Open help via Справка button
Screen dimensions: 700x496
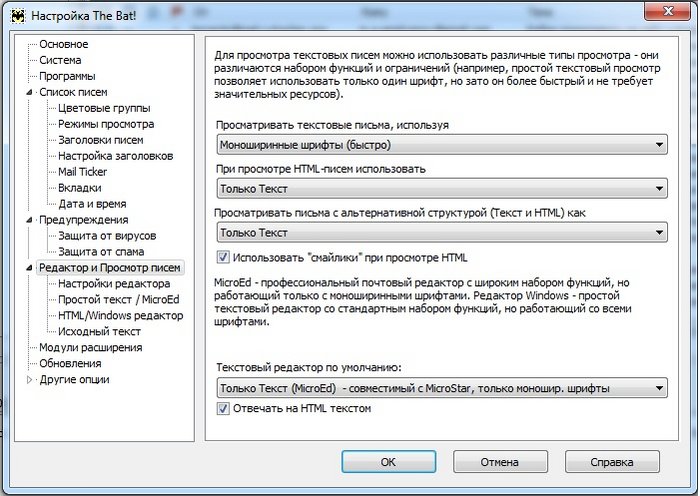click(612, 462)
